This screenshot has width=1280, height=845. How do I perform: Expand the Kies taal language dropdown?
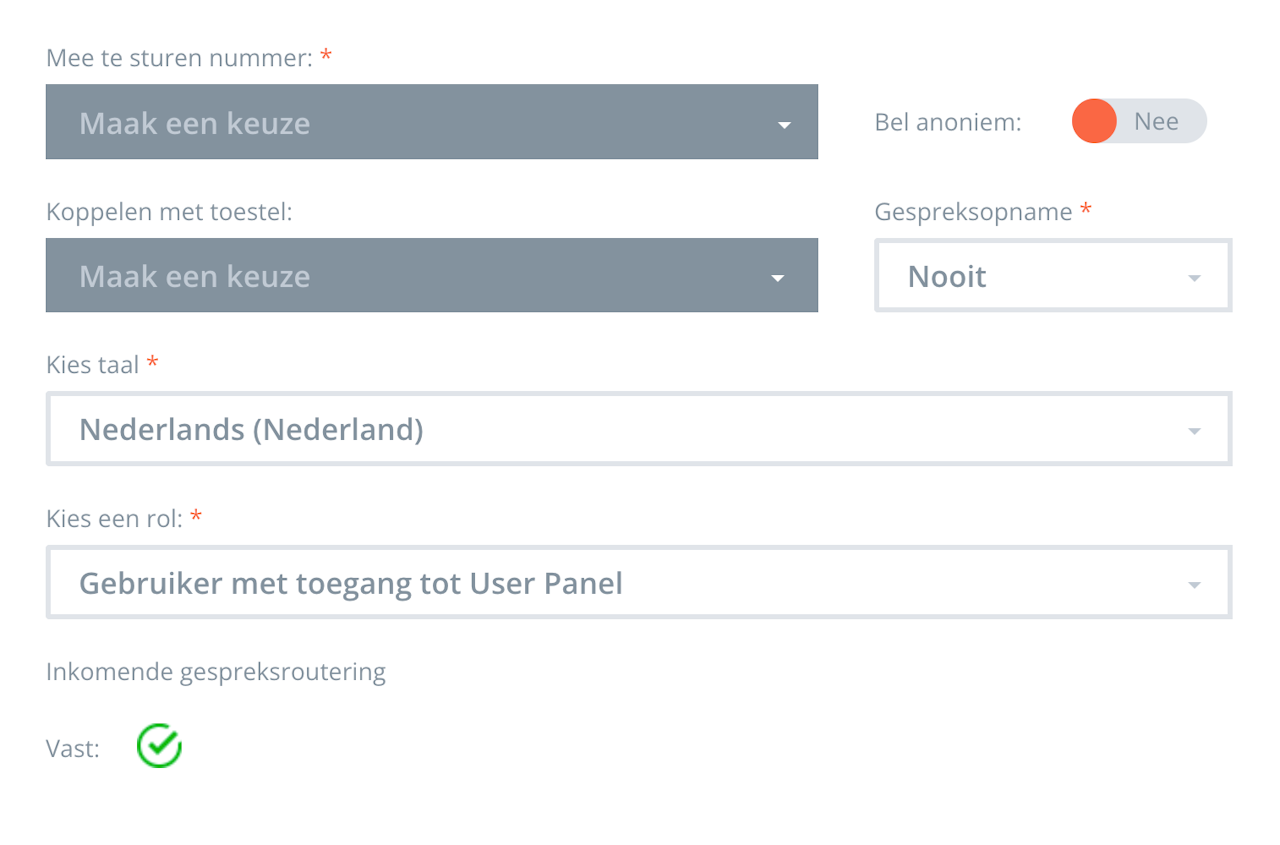638,429
